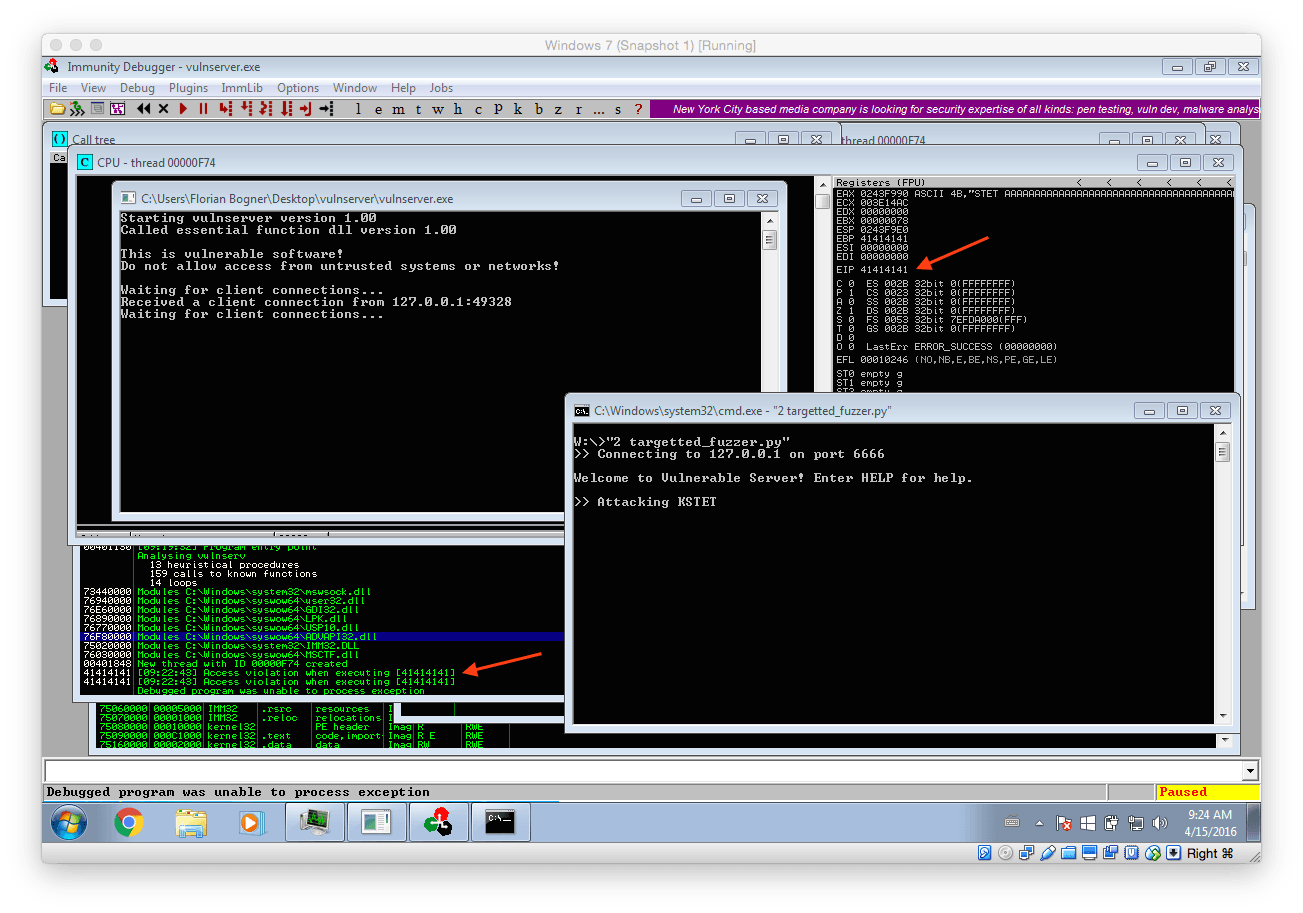Click the EBP 41414141 register line
This screenshot has height=913, width=1303.
coord(872,238)
